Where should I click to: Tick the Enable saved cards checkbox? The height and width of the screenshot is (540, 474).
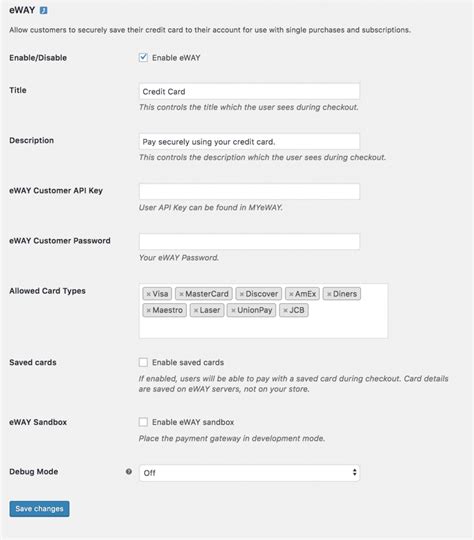pos(143,362)
